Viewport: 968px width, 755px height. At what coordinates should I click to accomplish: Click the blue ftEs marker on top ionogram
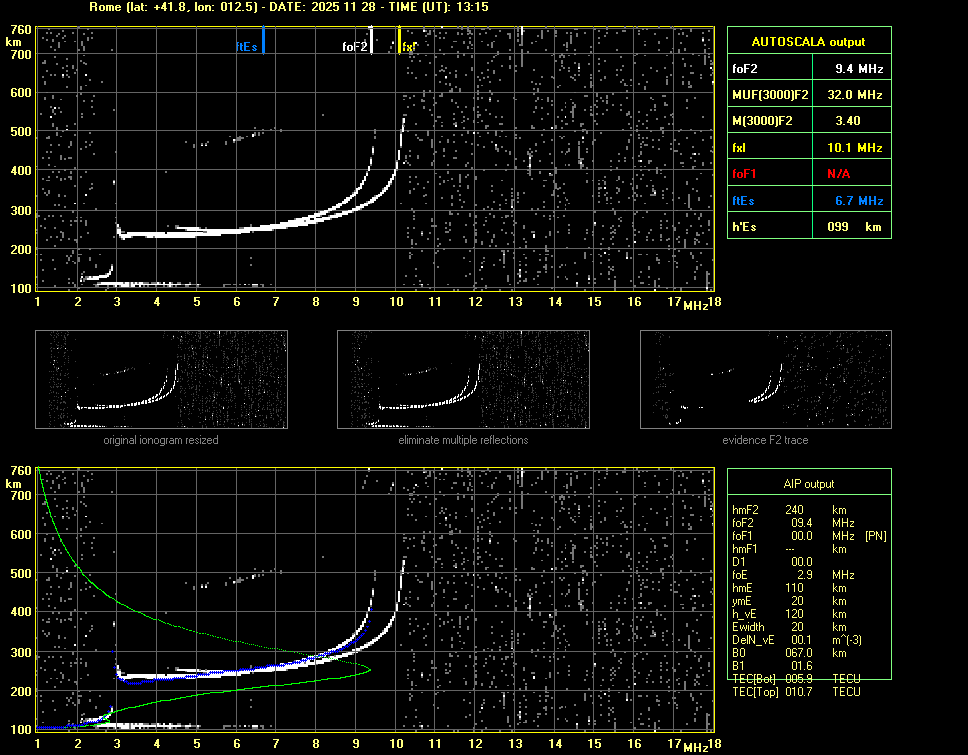(x=262, y=41)
